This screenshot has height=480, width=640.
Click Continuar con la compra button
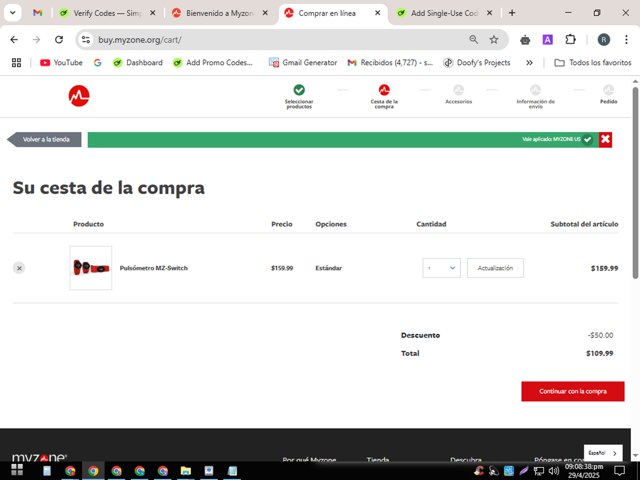point(573,391)
